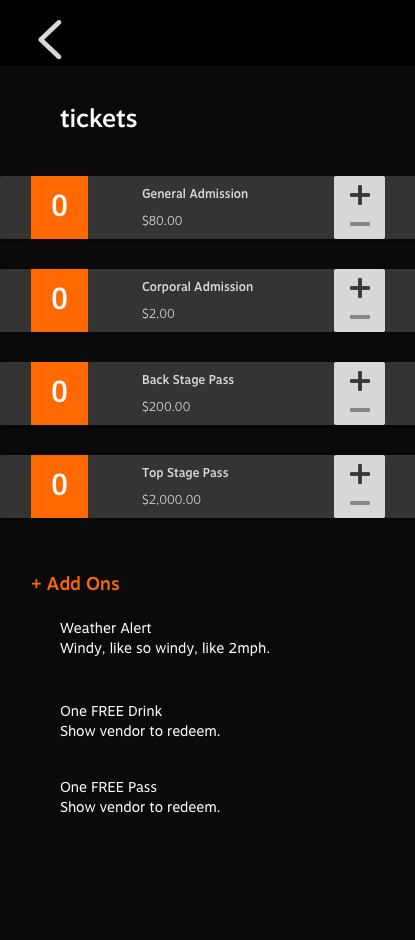The width and height of the screenshot is (415, 940).
Task: Select the orange Top Stage Pass quantity box
Action: point(59,486)
